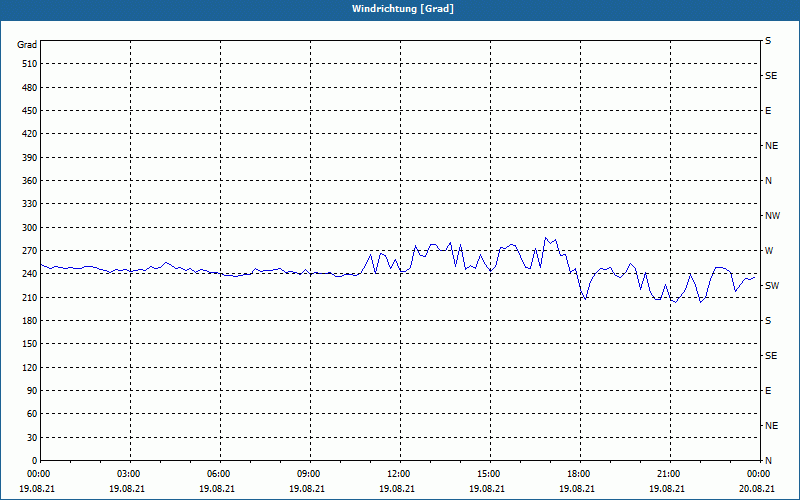This screenshot has height=500, width=800.
Task: Select the 270 y-axis value
Action: coord(30,251)
